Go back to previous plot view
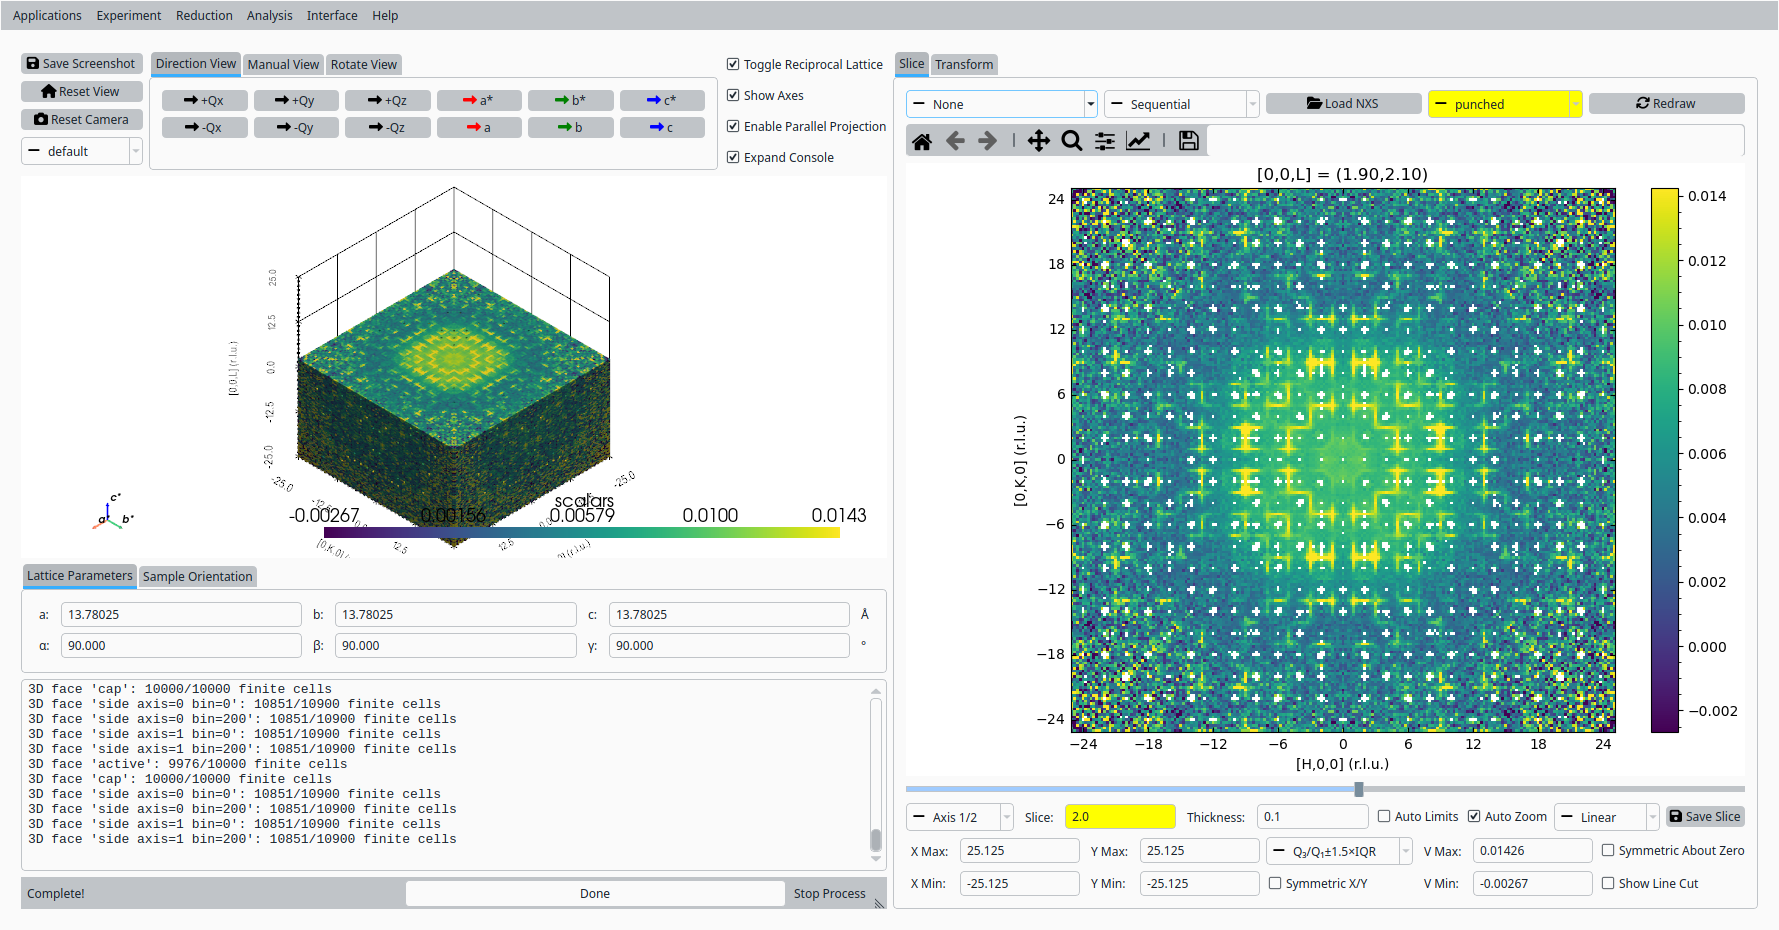The width and height of the screenshot is (1779, 930). pos(955,141)
